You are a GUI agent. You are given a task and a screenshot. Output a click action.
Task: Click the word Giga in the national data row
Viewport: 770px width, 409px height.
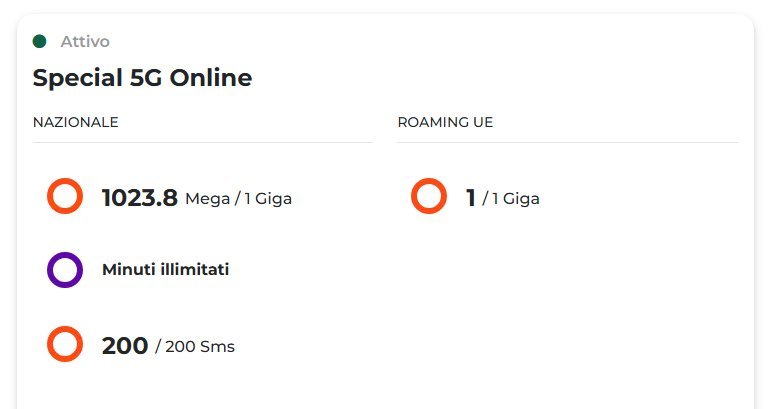pyautogui.click(x=273, y=199)
